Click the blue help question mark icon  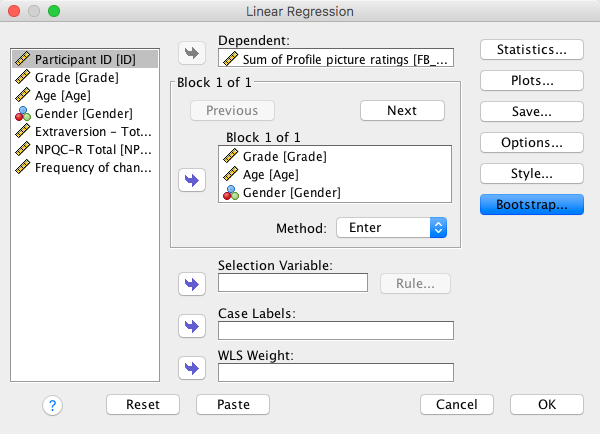[x=53, y=404]
